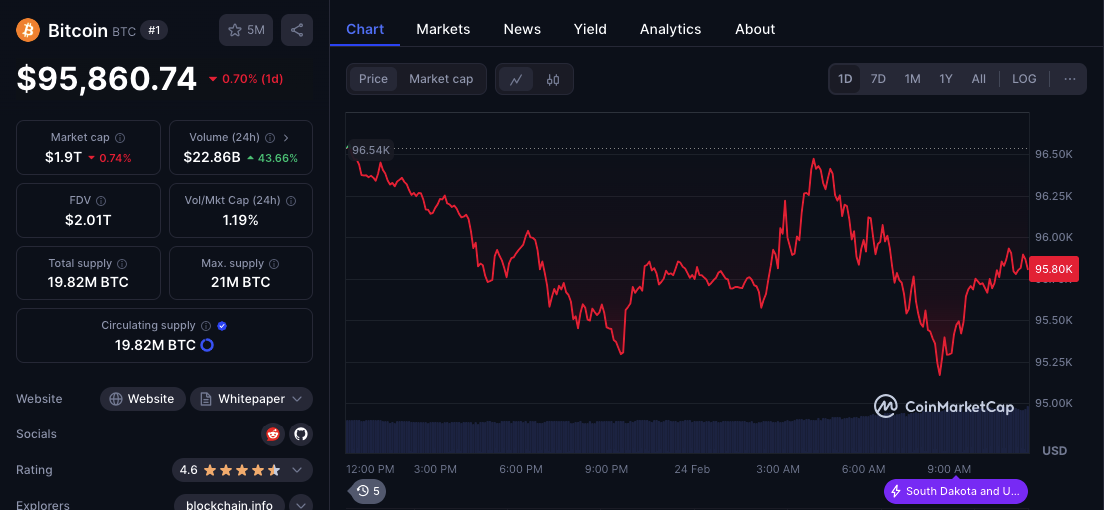Click the $95,860.74 price text
The image size is (1104, 510).
(x=107, y=79)
